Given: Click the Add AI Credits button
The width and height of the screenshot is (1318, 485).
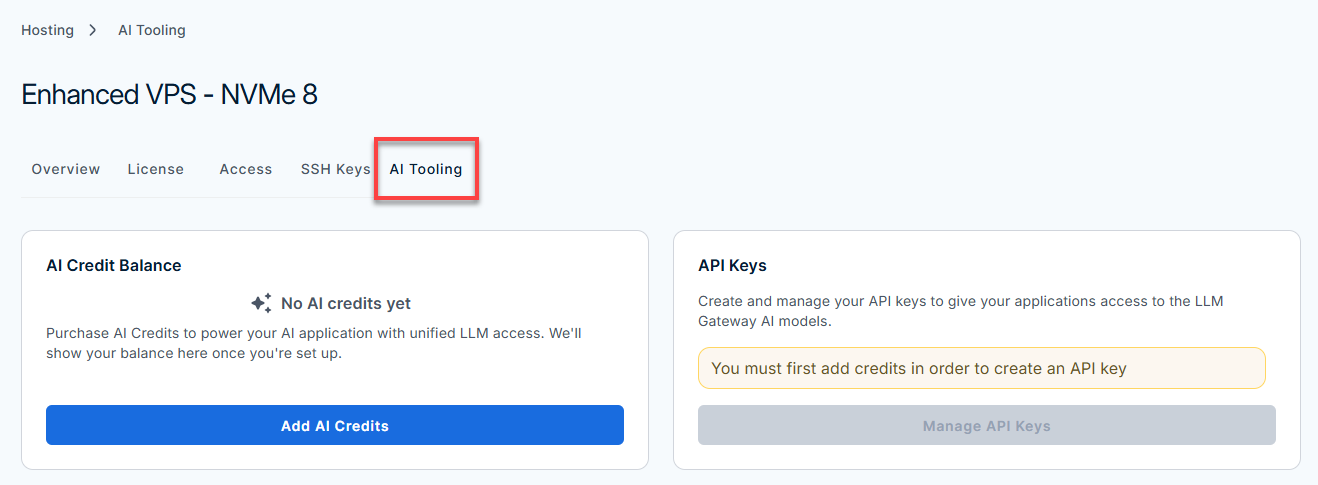Looking at the screenshot, I should (x=335, y=425).
